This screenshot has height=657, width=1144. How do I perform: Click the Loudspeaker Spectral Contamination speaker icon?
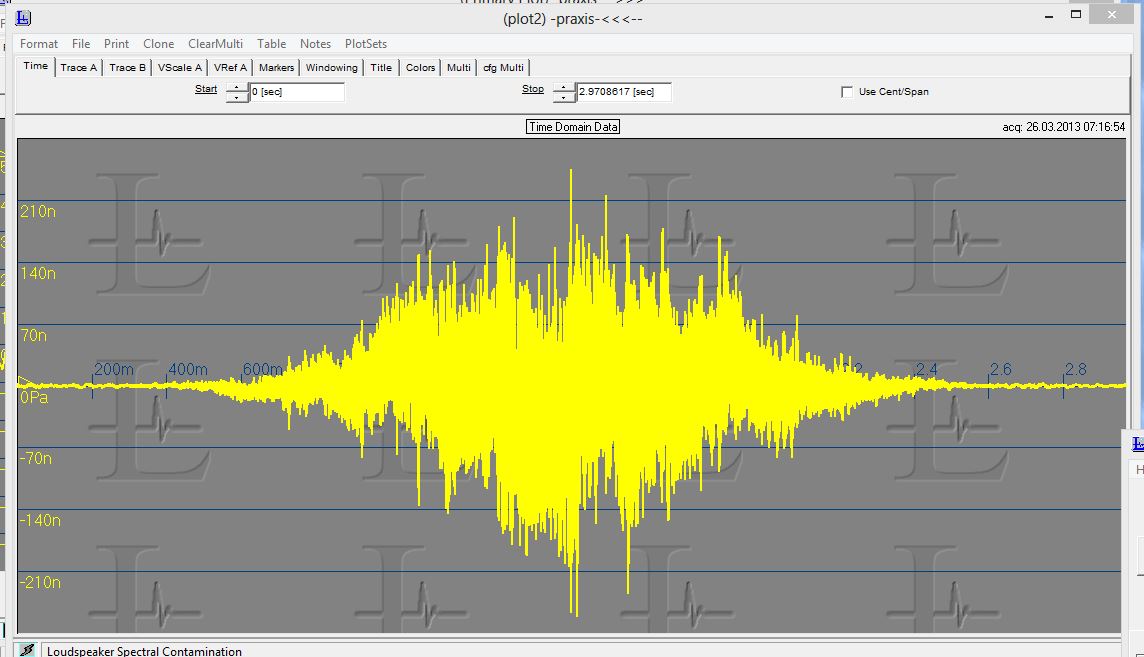(27, 650)
